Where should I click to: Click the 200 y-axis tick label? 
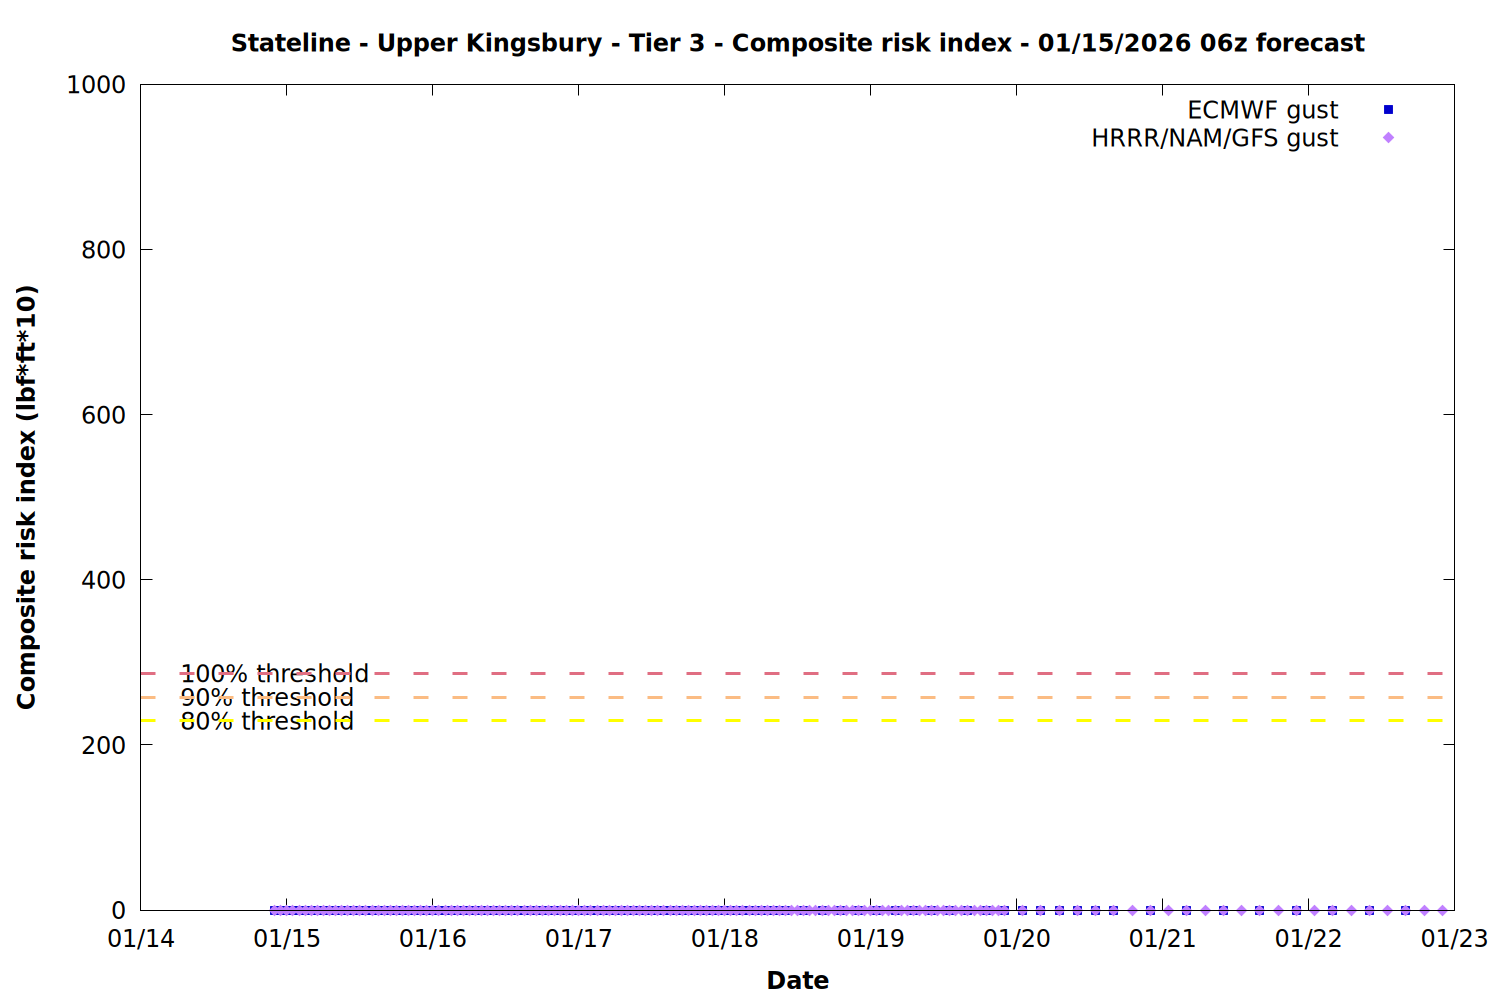103,745
